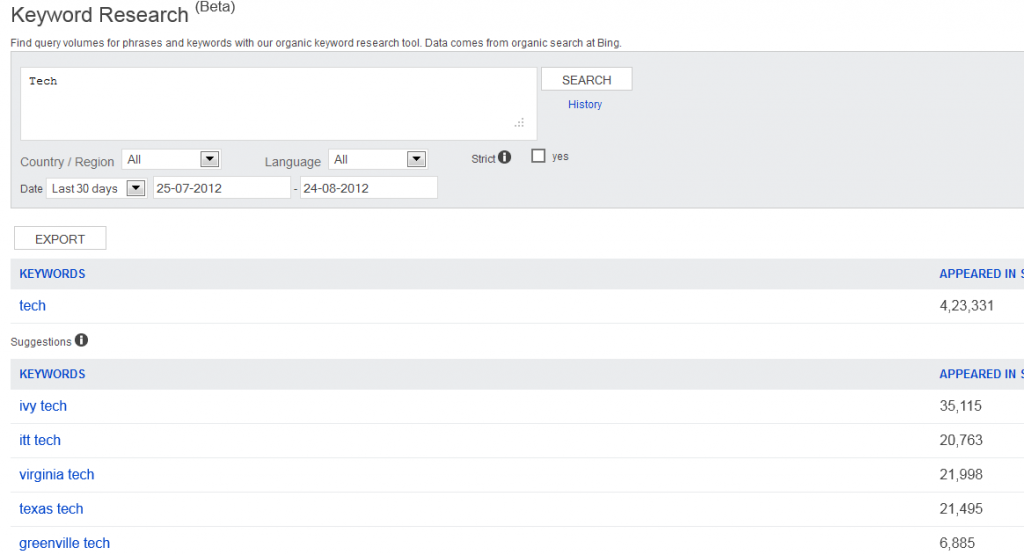Click the keyword box resize grip icon

point(519,123)
